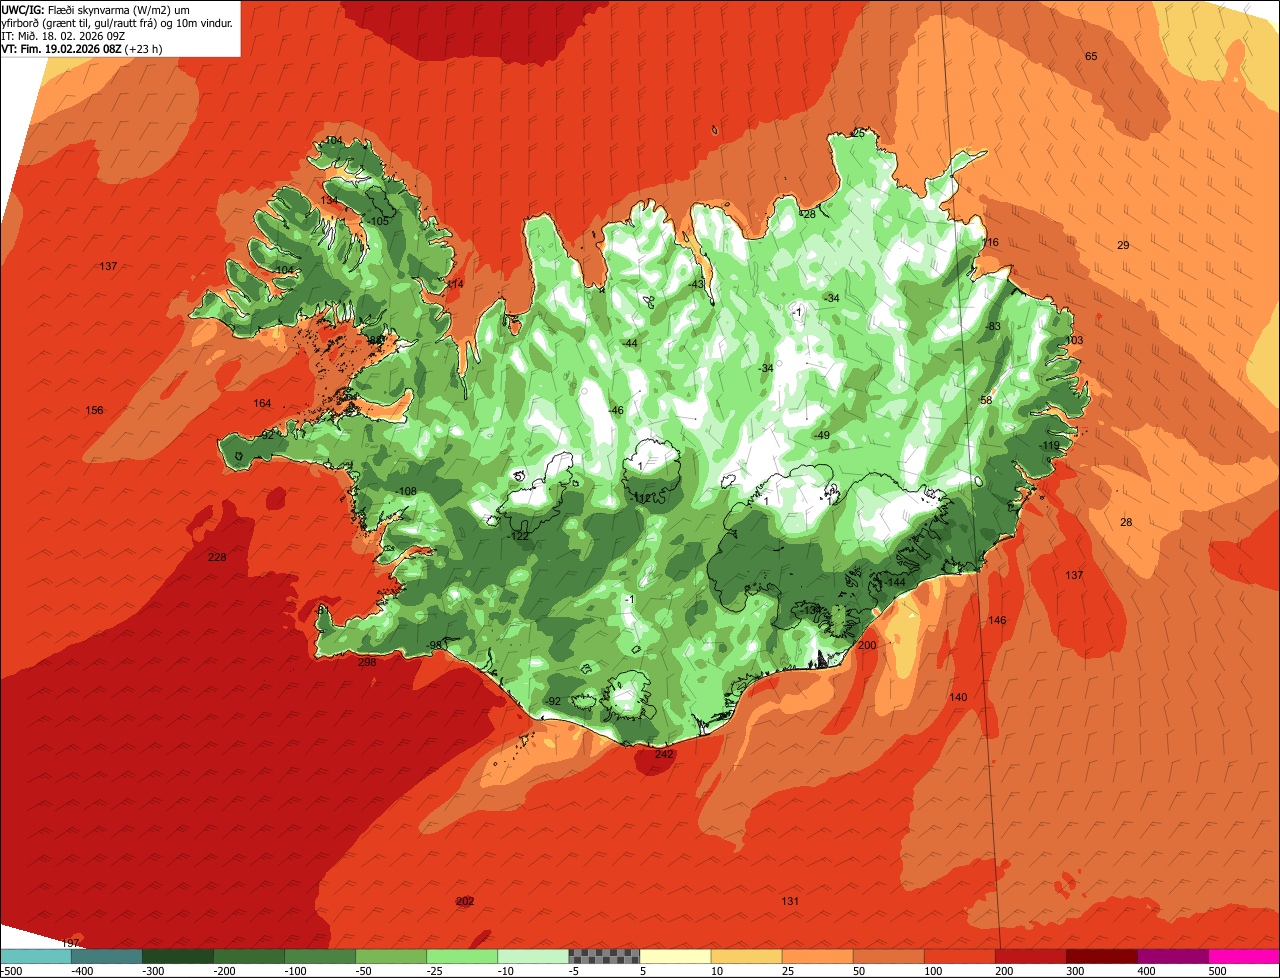1280x978 pixels.
Task: Click the palest green swatch between -10 and -5
Action: coord(533,956)
